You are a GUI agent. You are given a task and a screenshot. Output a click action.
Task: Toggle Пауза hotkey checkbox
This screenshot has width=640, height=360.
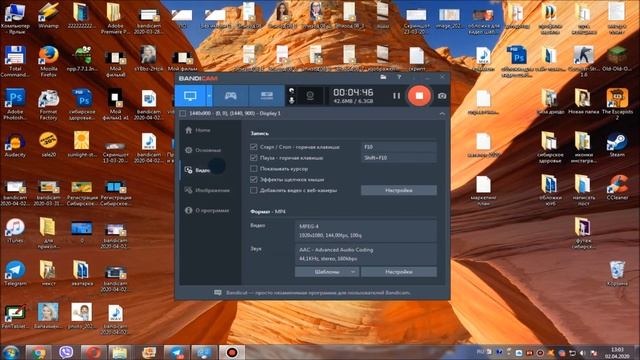pyautogui.click(x=253, y=158)
